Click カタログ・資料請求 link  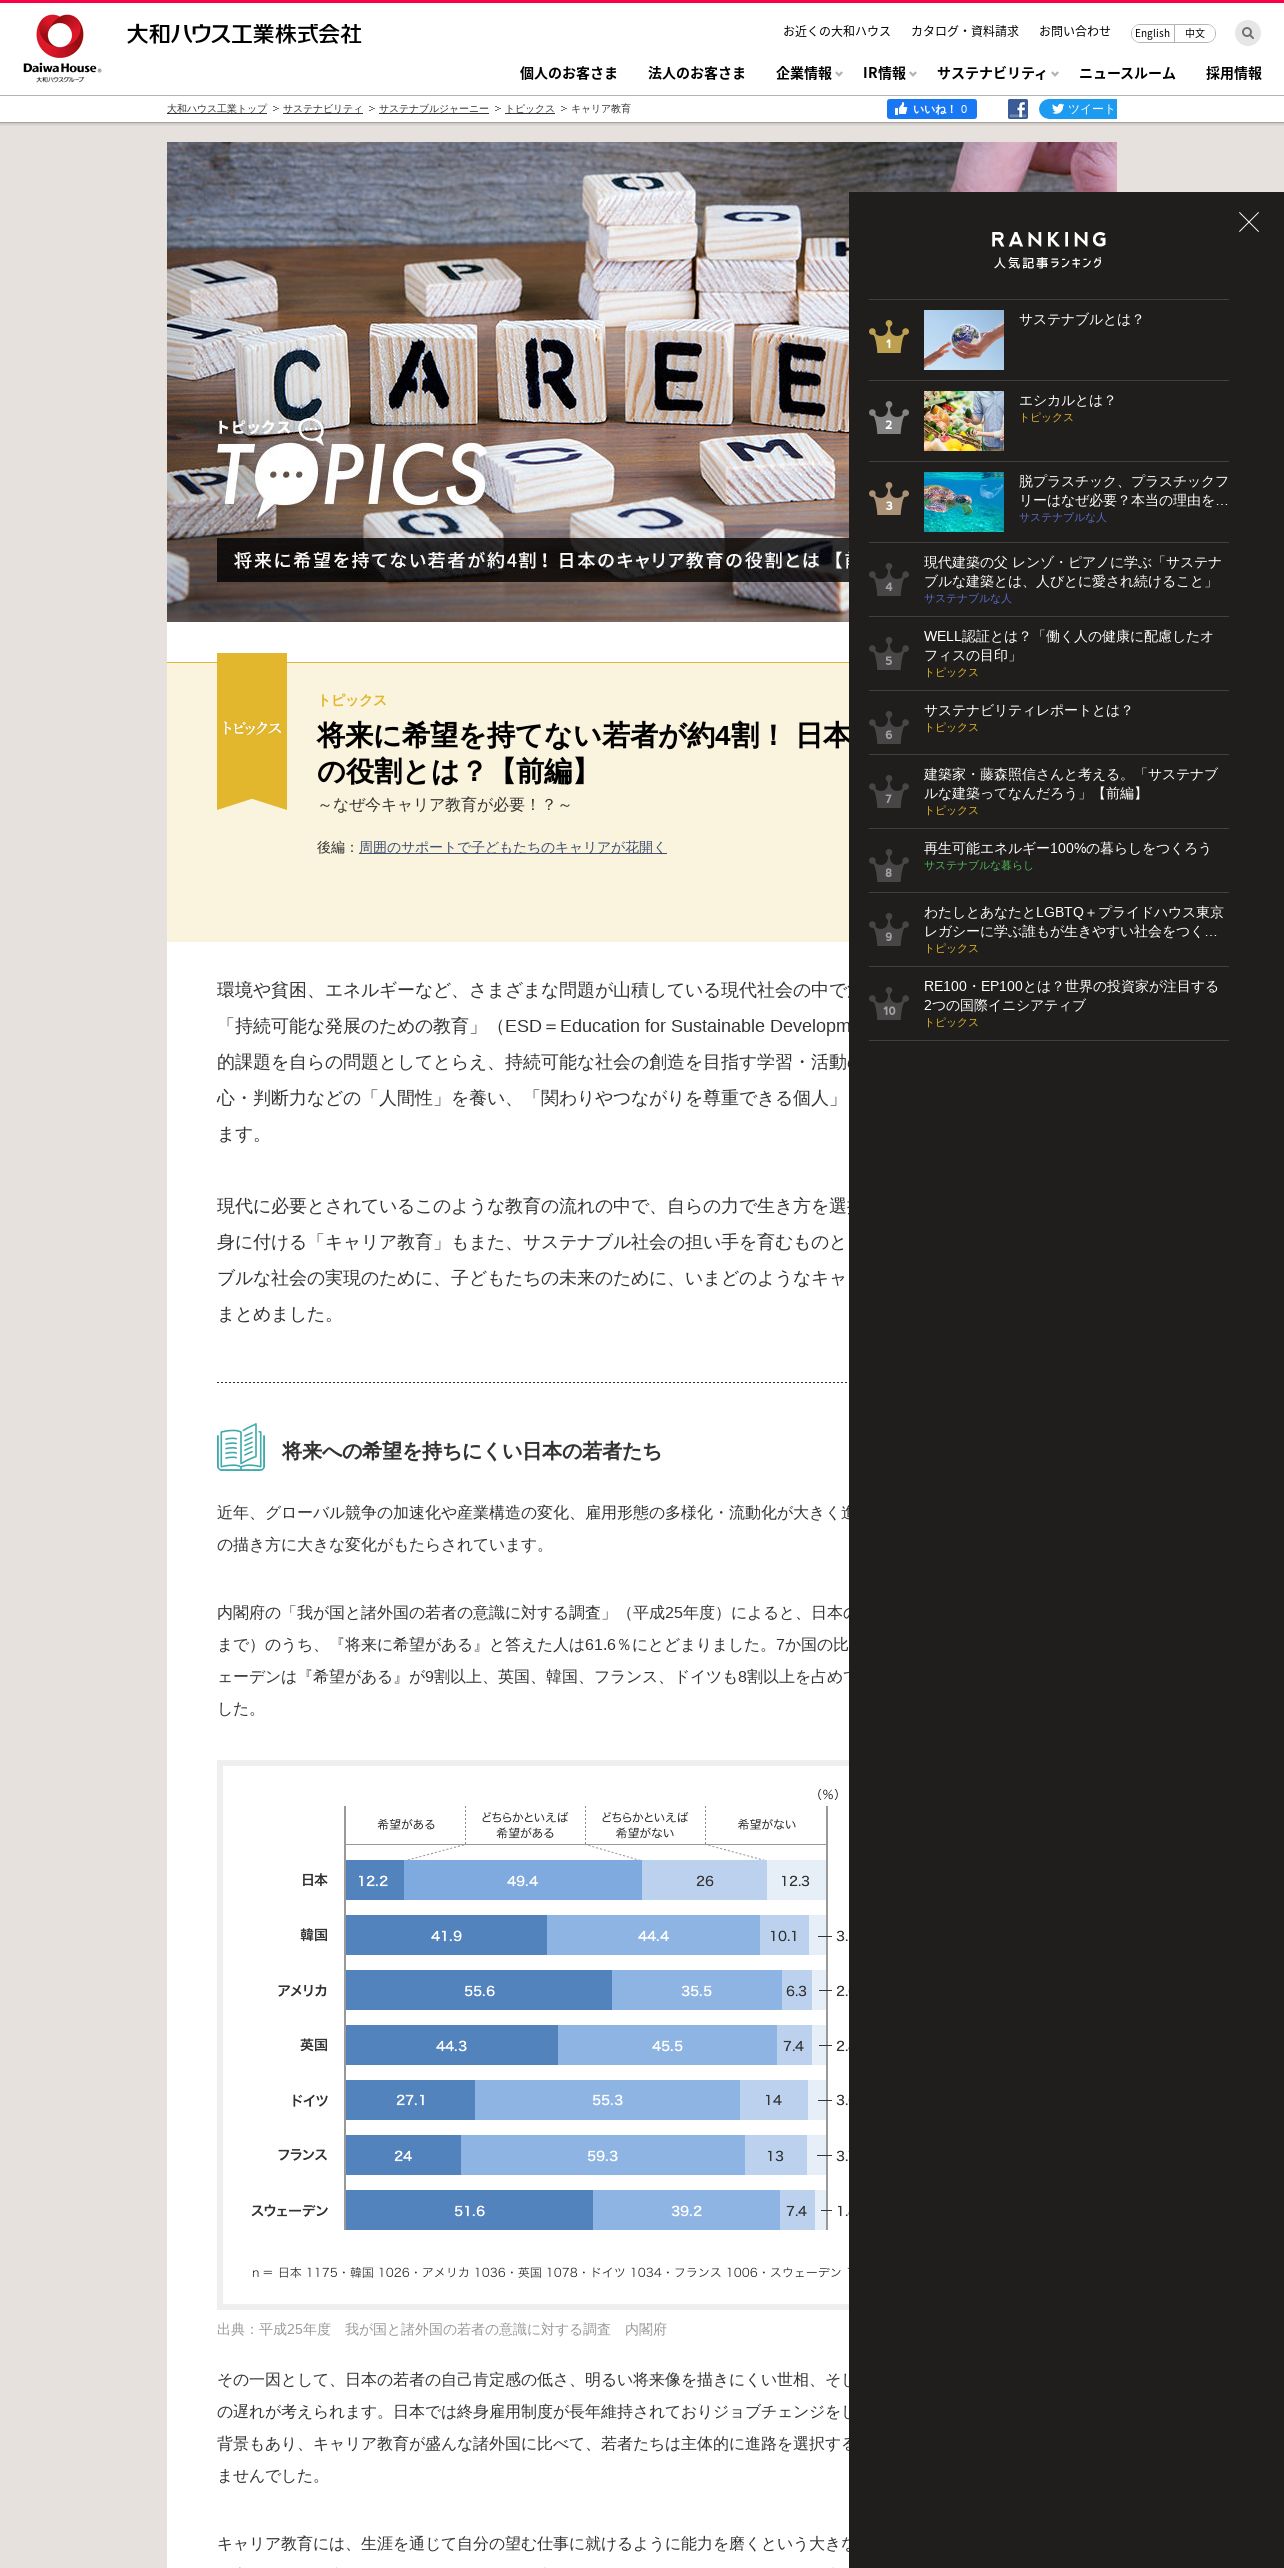[965, 31]
